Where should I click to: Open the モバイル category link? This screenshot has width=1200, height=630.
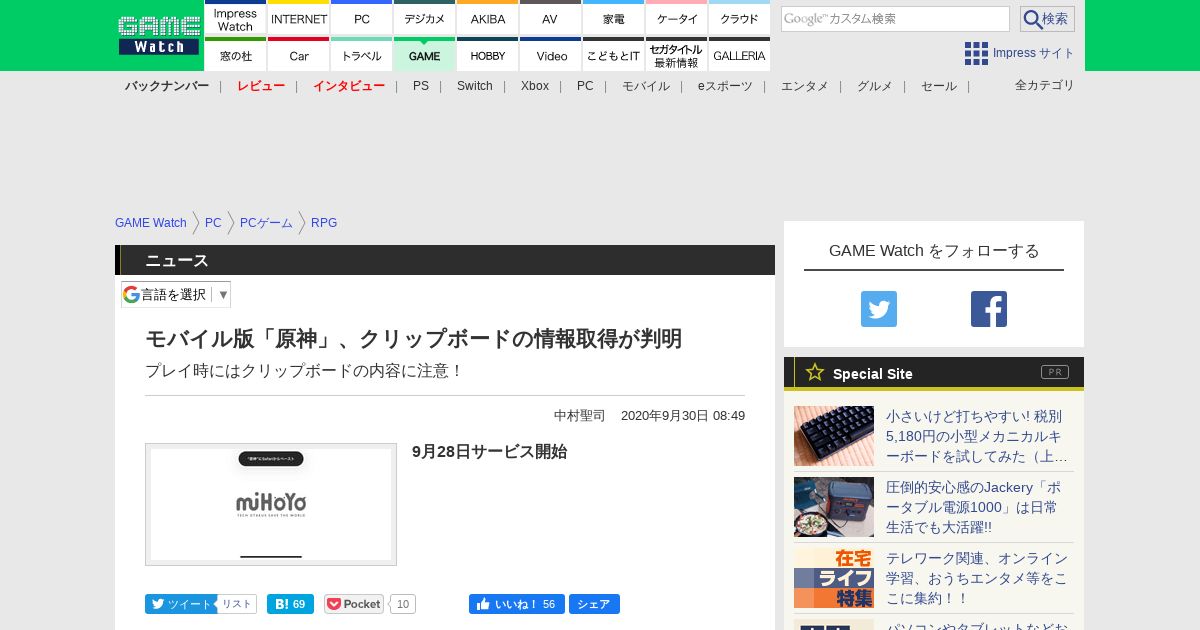click(646, 86)
